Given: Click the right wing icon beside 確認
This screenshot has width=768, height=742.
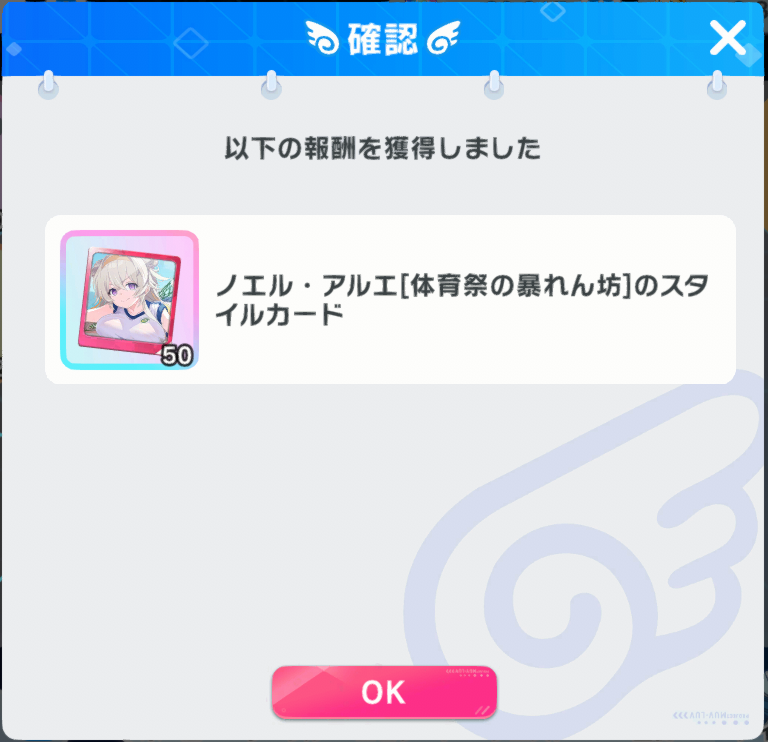Looking at the screenshot, I should [x=443, y=37].
